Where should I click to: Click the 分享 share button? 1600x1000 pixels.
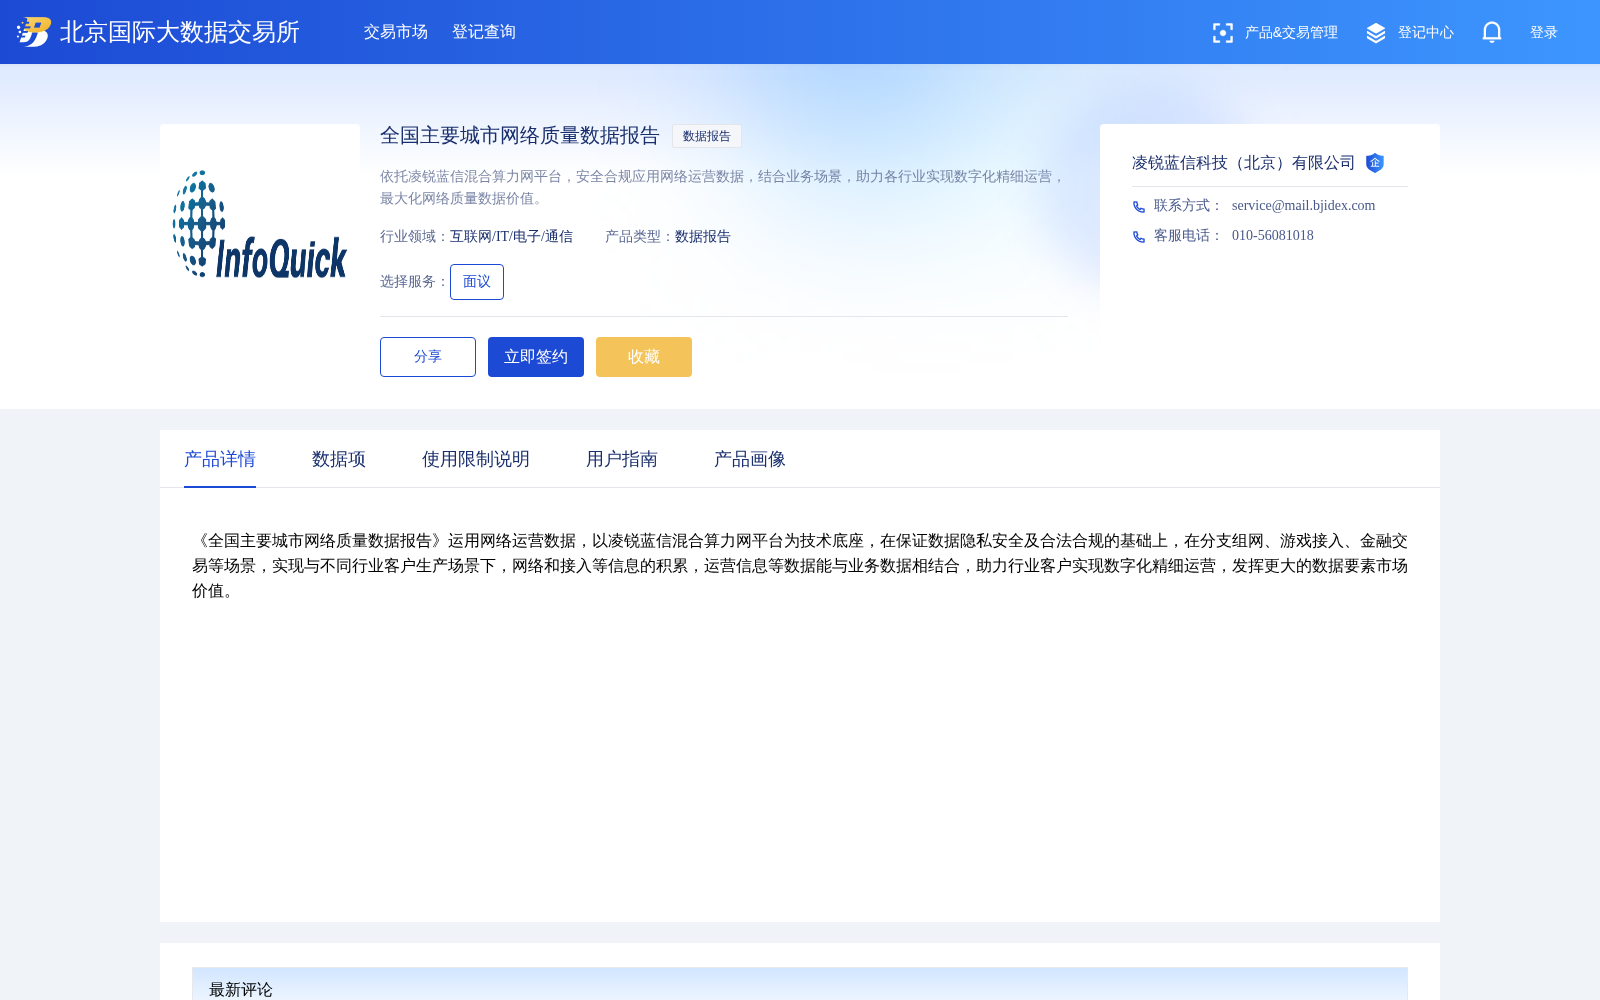pos(428,357)
